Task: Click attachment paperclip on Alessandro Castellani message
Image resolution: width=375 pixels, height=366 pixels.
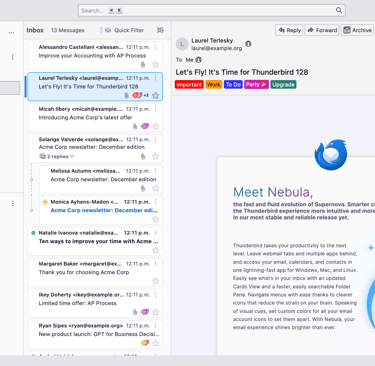Action: (143, 65)
